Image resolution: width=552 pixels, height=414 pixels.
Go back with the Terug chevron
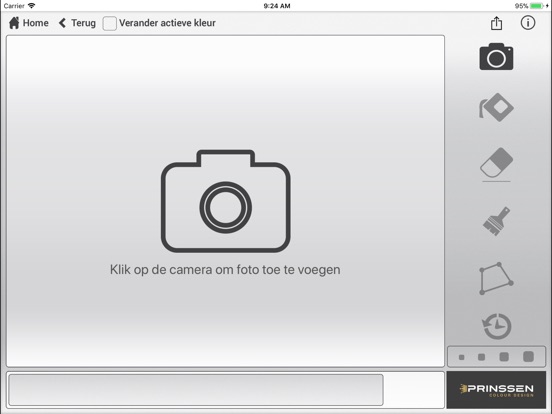[x=62, y=23]
